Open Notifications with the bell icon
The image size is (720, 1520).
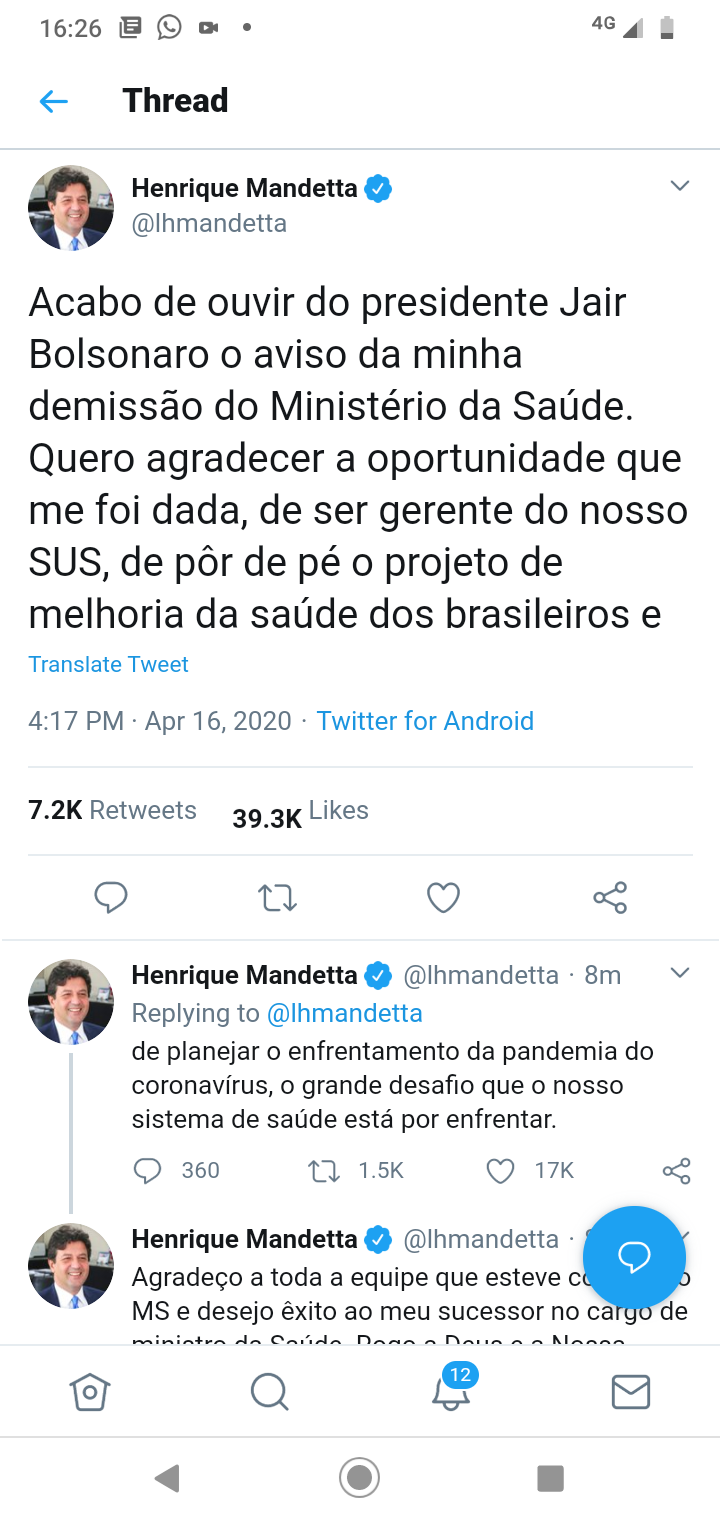click(450, 1391)
